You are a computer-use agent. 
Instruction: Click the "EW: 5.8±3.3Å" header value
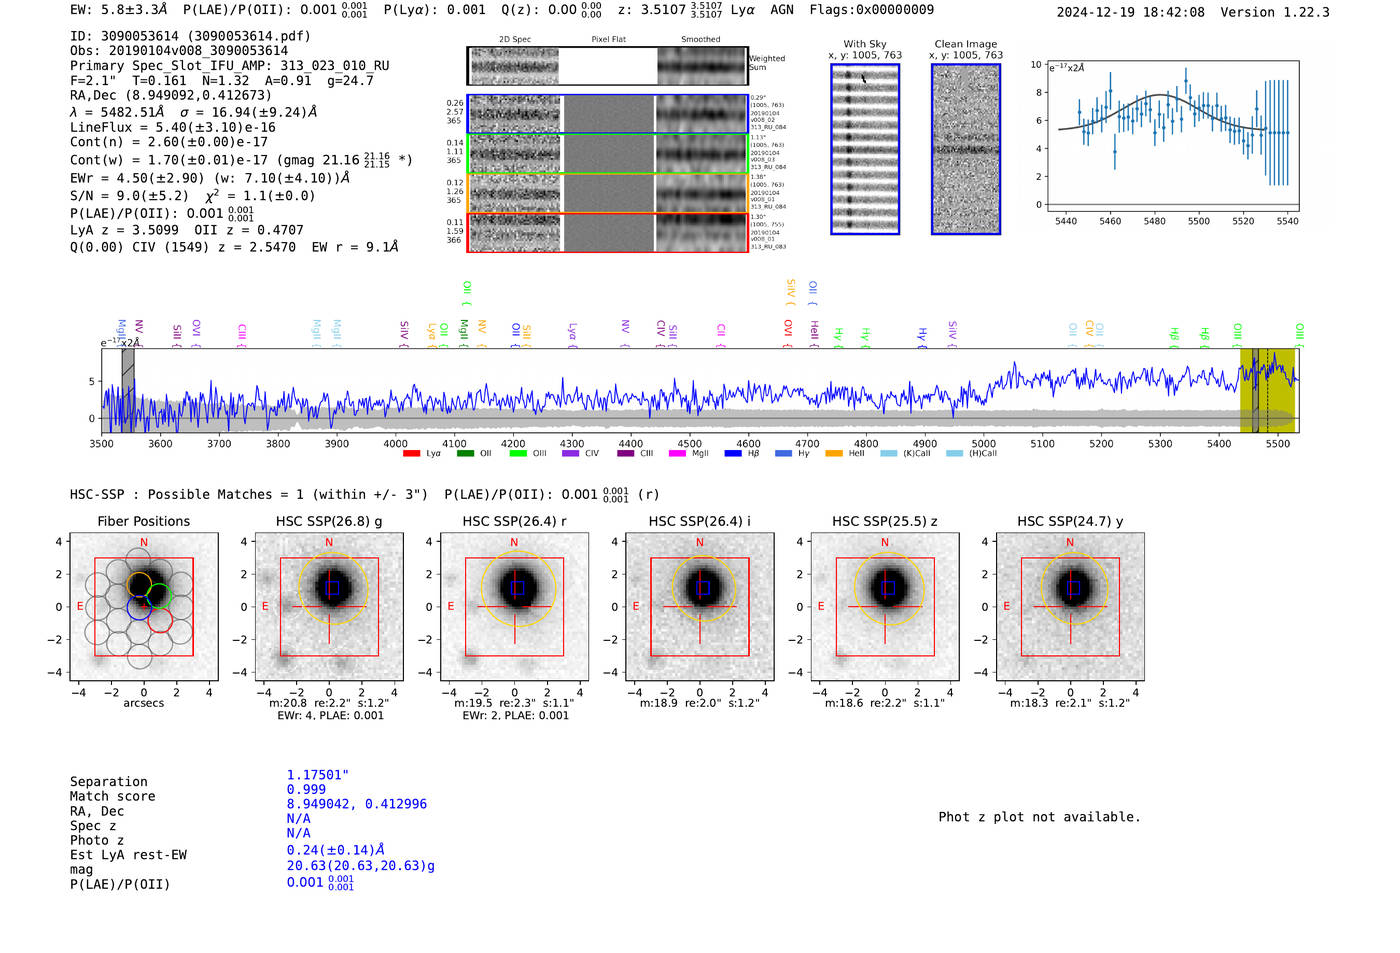click(118, 10)
